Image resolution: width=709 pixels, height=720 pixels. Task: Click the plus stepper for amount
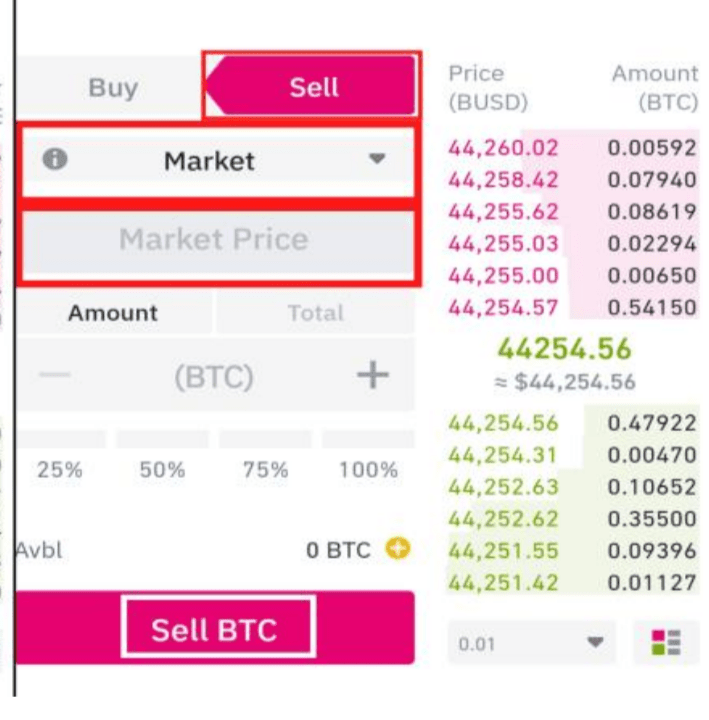(373, 377)
